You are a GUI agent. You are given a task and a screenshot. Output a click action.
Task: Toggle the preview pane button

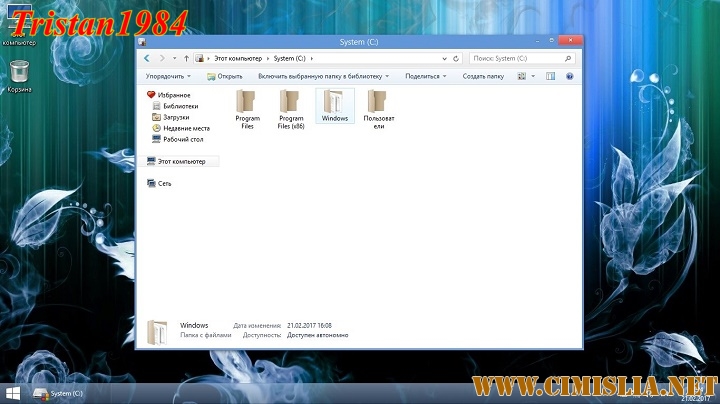[x=551, y=76]
